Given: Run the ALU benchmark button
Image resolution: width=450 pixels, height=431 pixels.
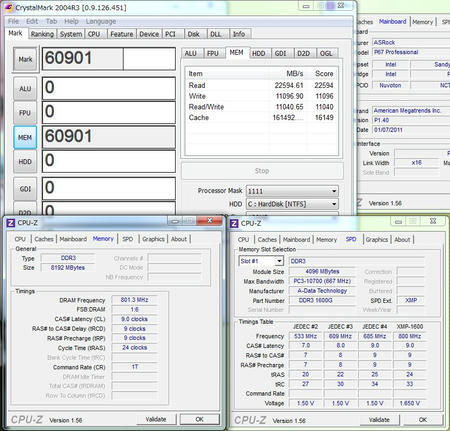Looking at the screenshot, I should (25, 89).
